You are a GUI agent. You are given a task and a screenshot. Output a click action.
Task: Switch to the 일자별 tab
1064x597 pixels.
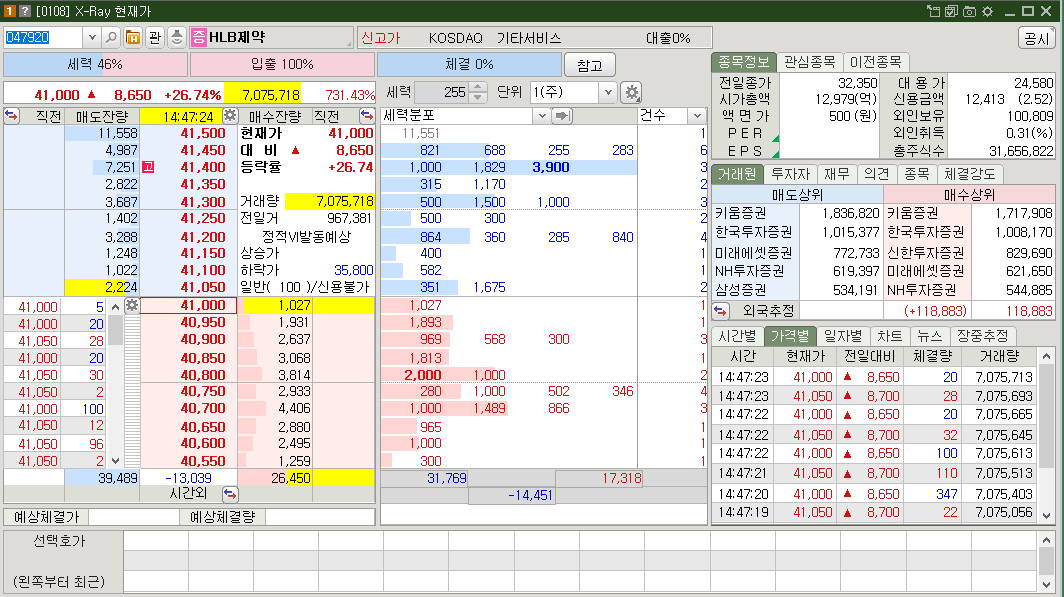coord(843,336)
